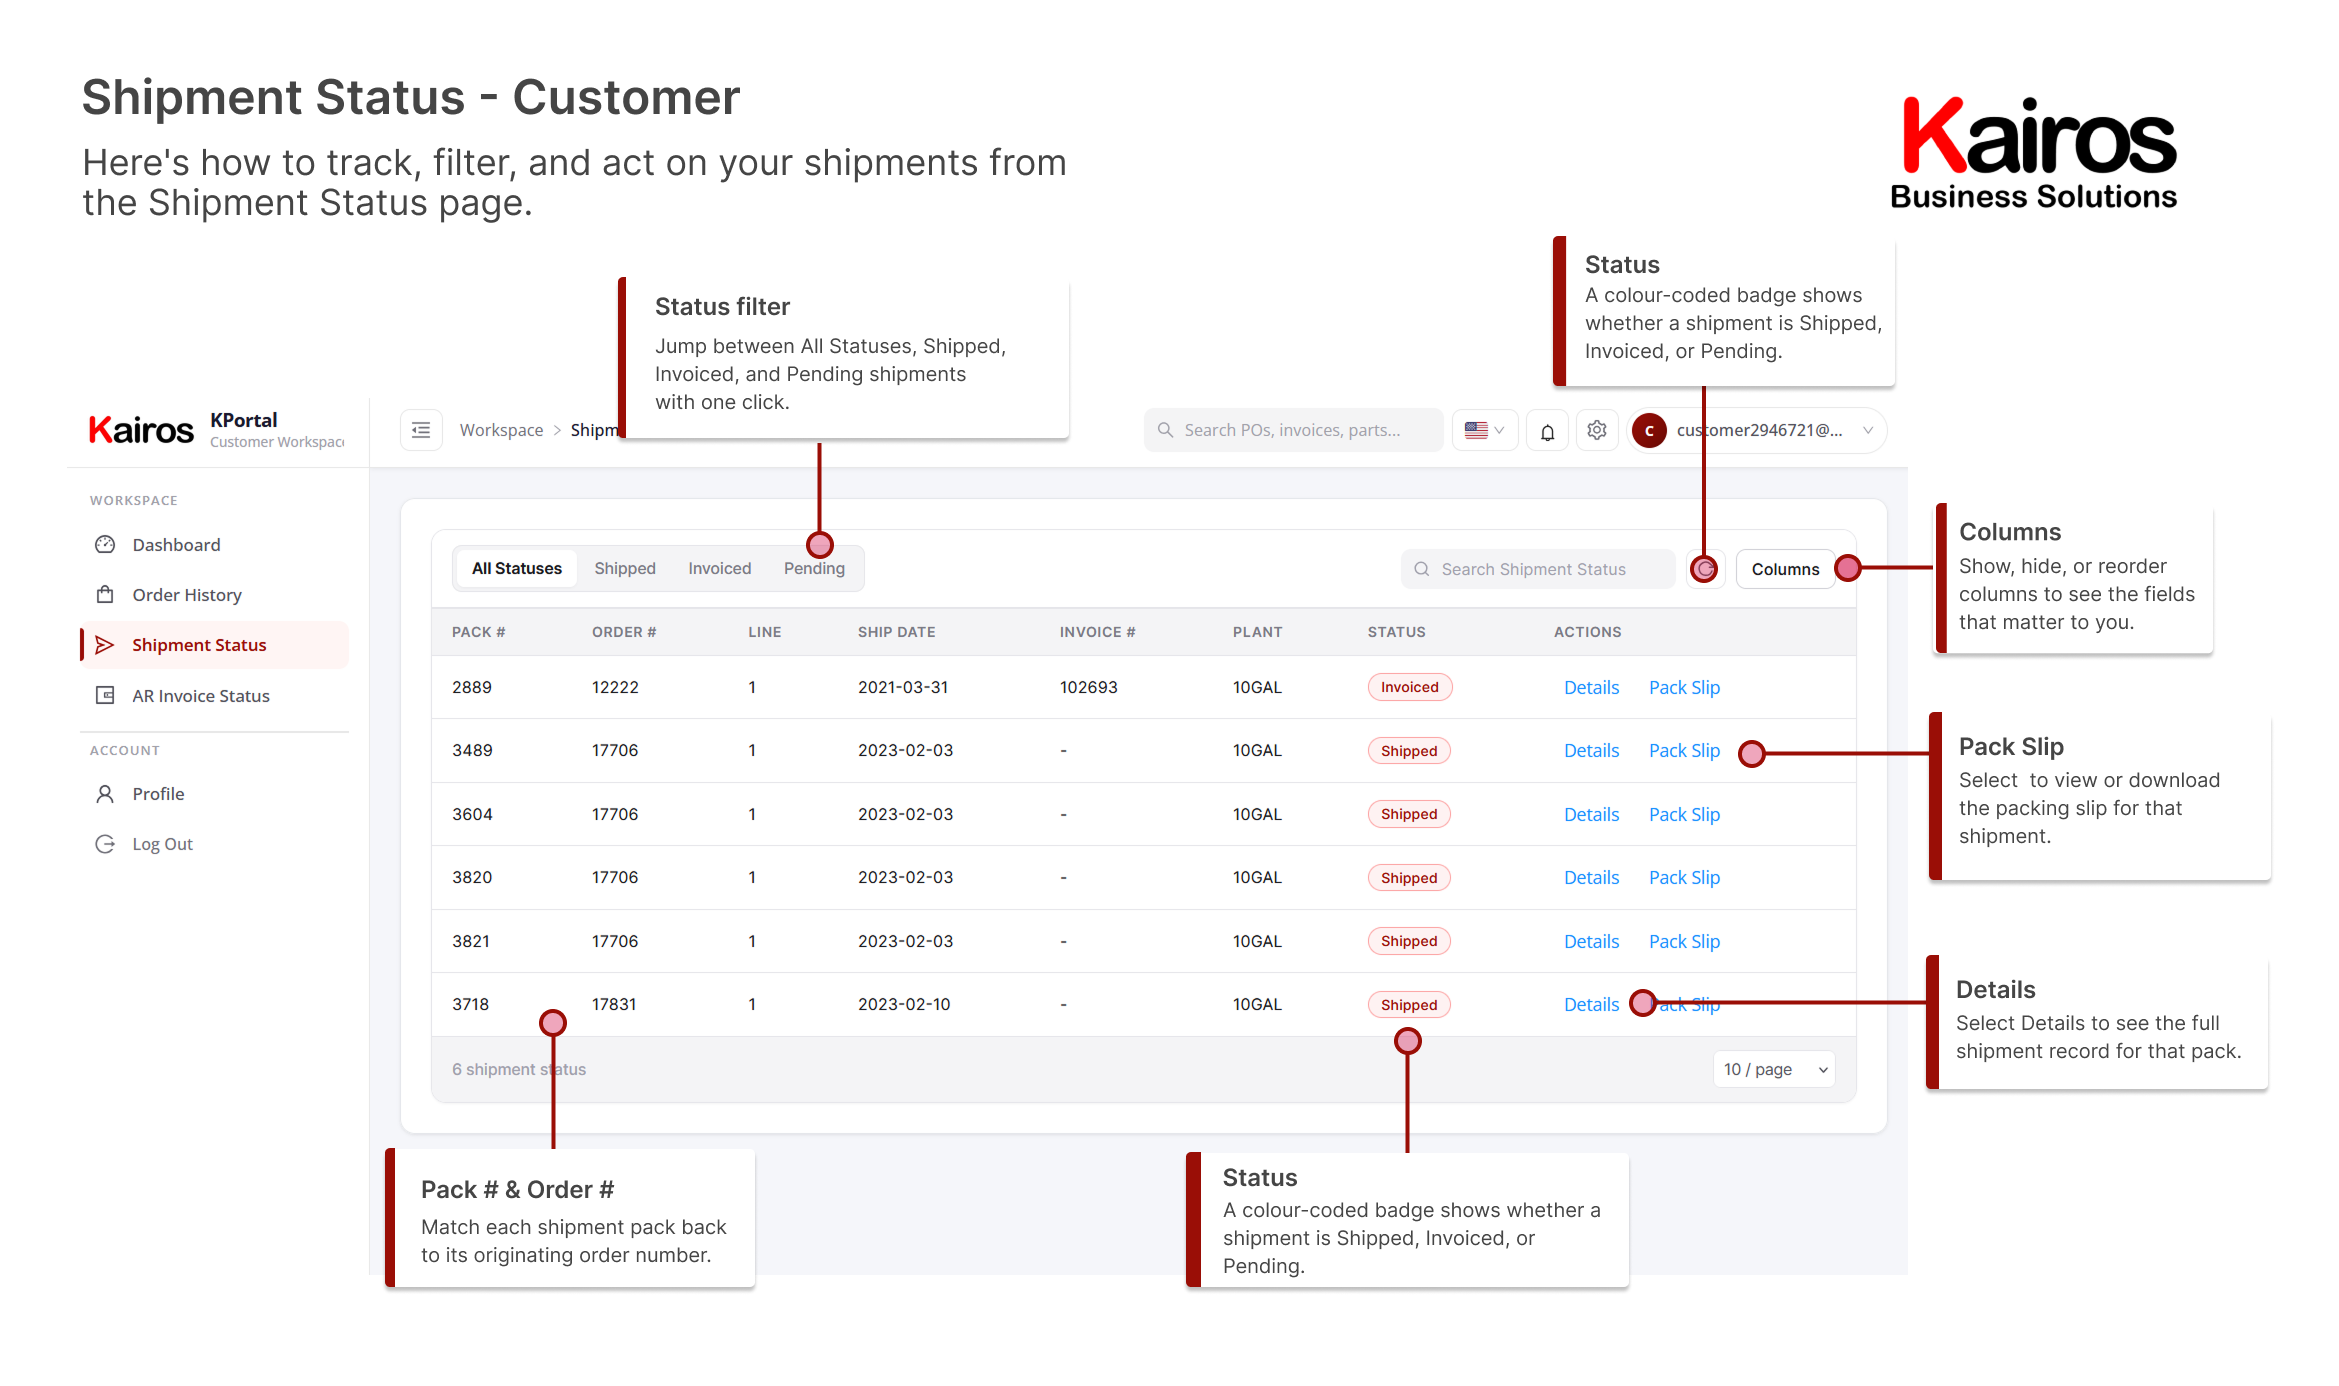Click the Shipment Status arrow icon
Viewport: 2339px width, 1386px height.
click(x=105, y=645)
